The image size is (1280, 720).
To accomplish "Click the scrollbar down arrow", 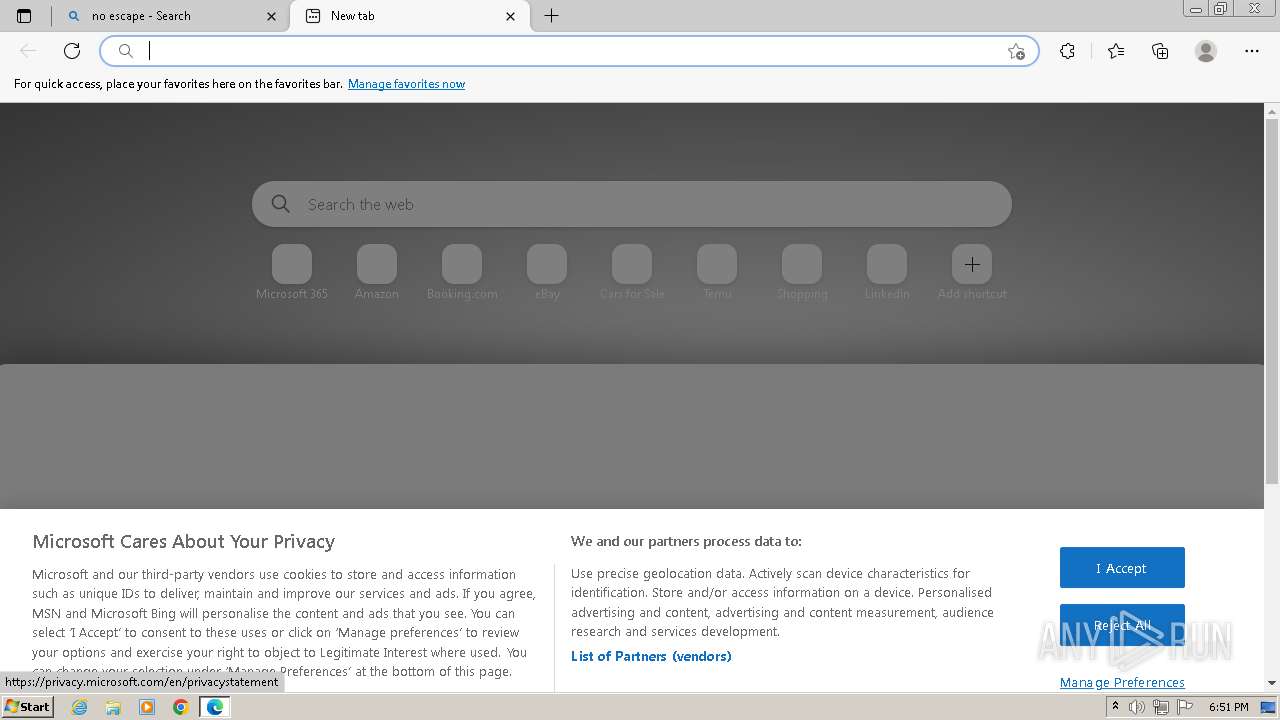I will 1272,683.
